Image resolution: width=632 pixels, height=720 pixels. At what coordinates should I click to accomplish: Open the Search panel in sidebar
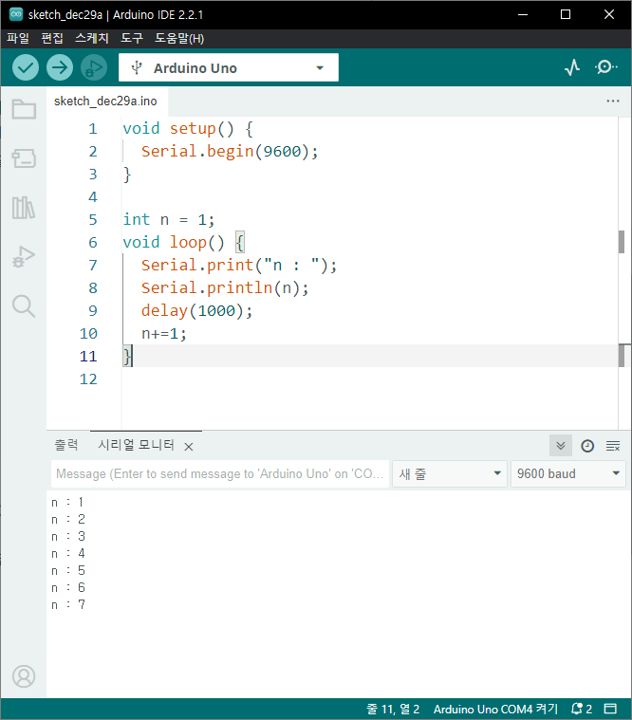[24, 306]
